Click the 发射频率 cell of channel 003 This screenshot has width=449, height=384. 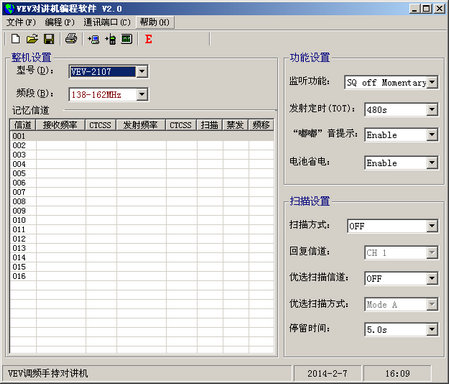click(x=141, y=155)
